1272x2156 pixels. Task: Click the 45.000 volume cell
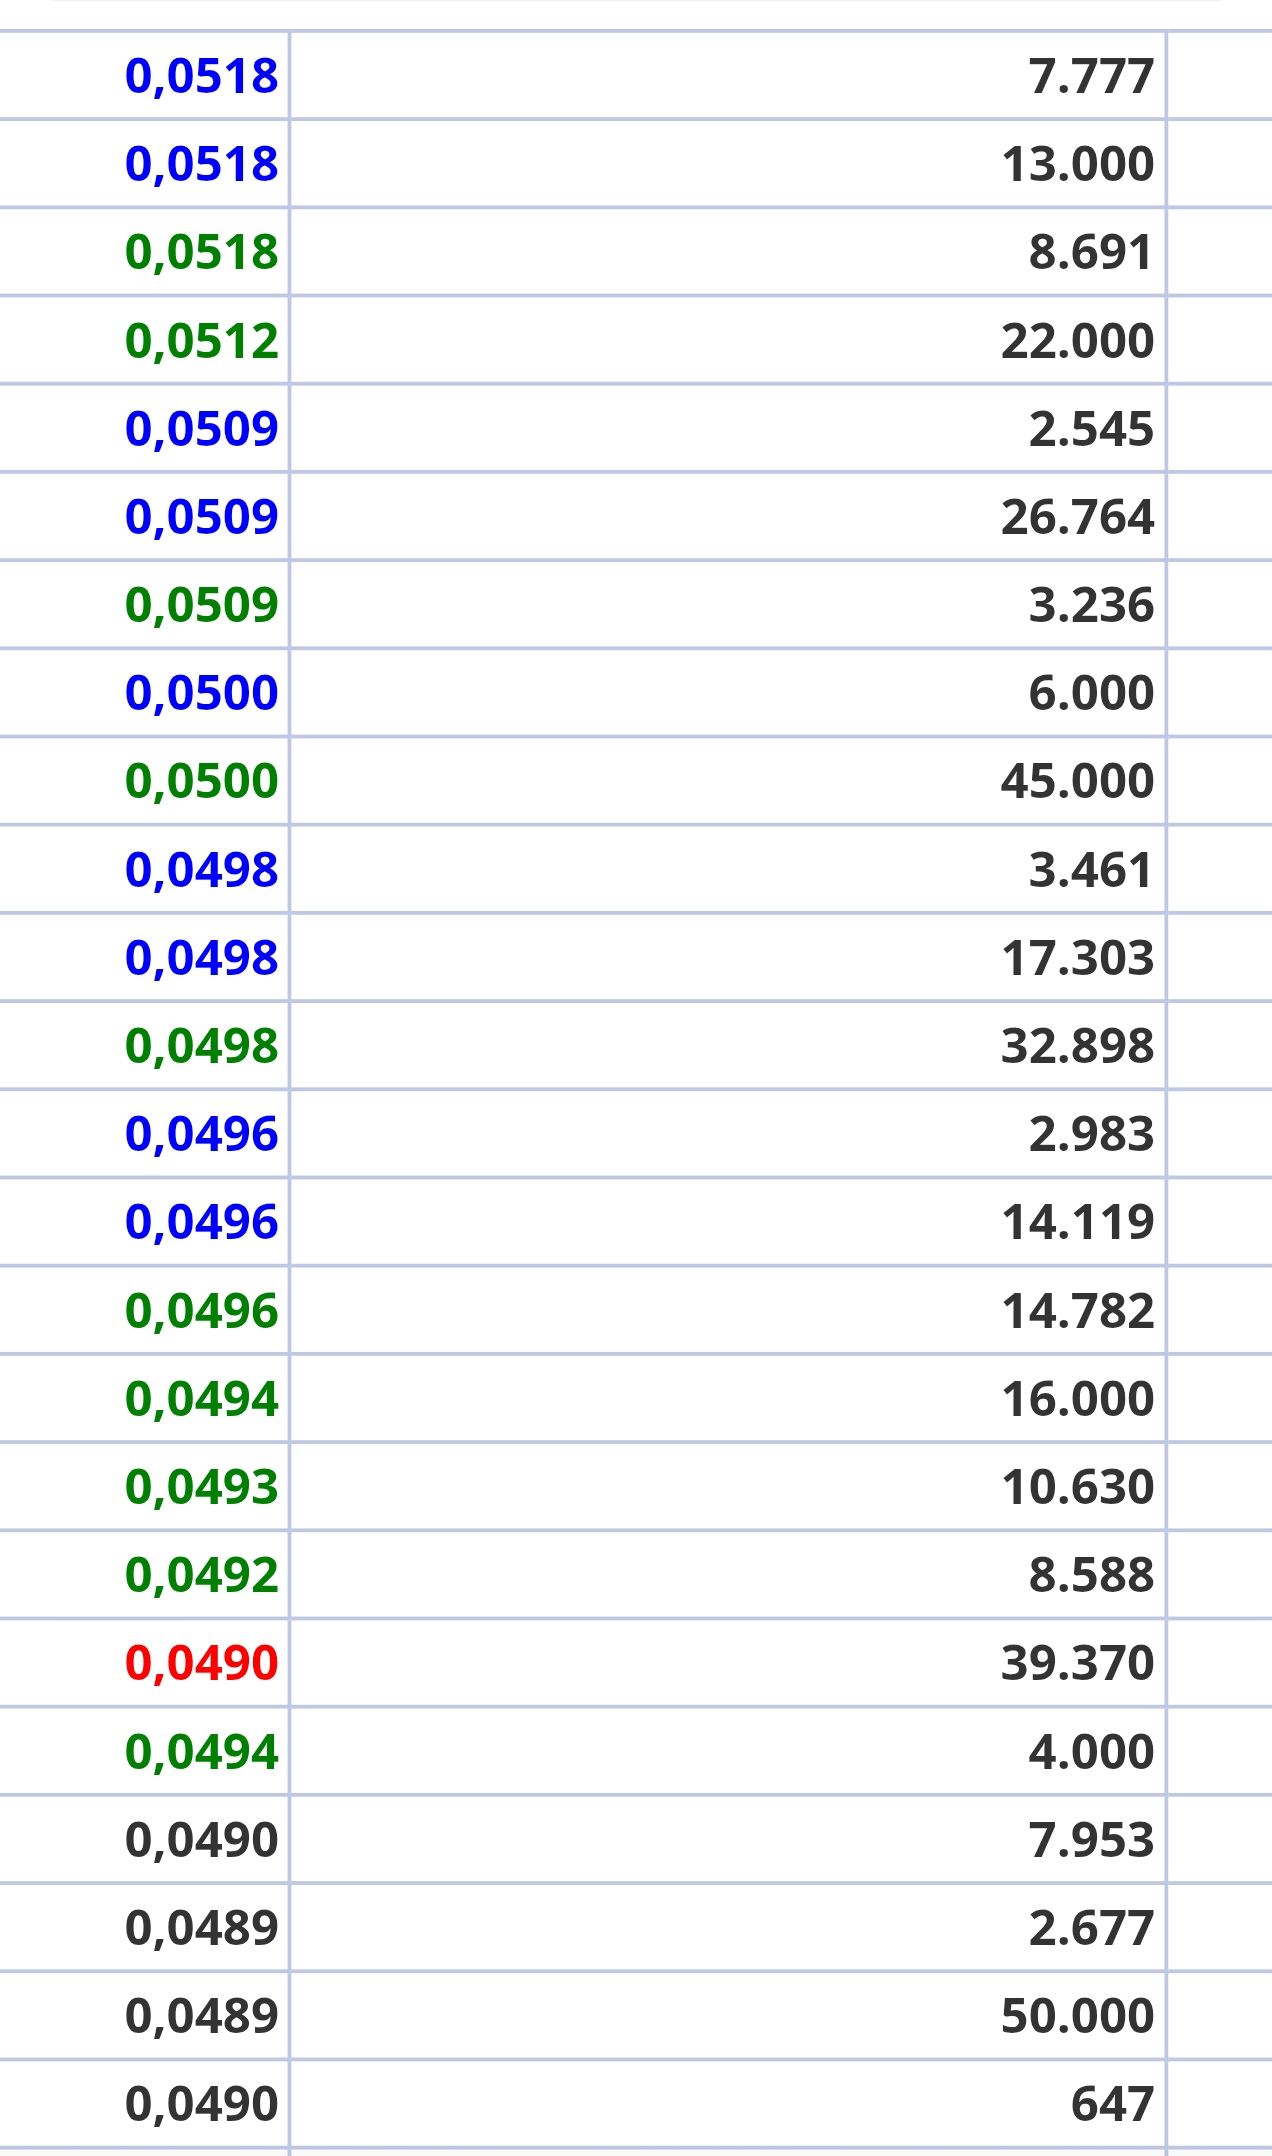[x=728, y=781]
